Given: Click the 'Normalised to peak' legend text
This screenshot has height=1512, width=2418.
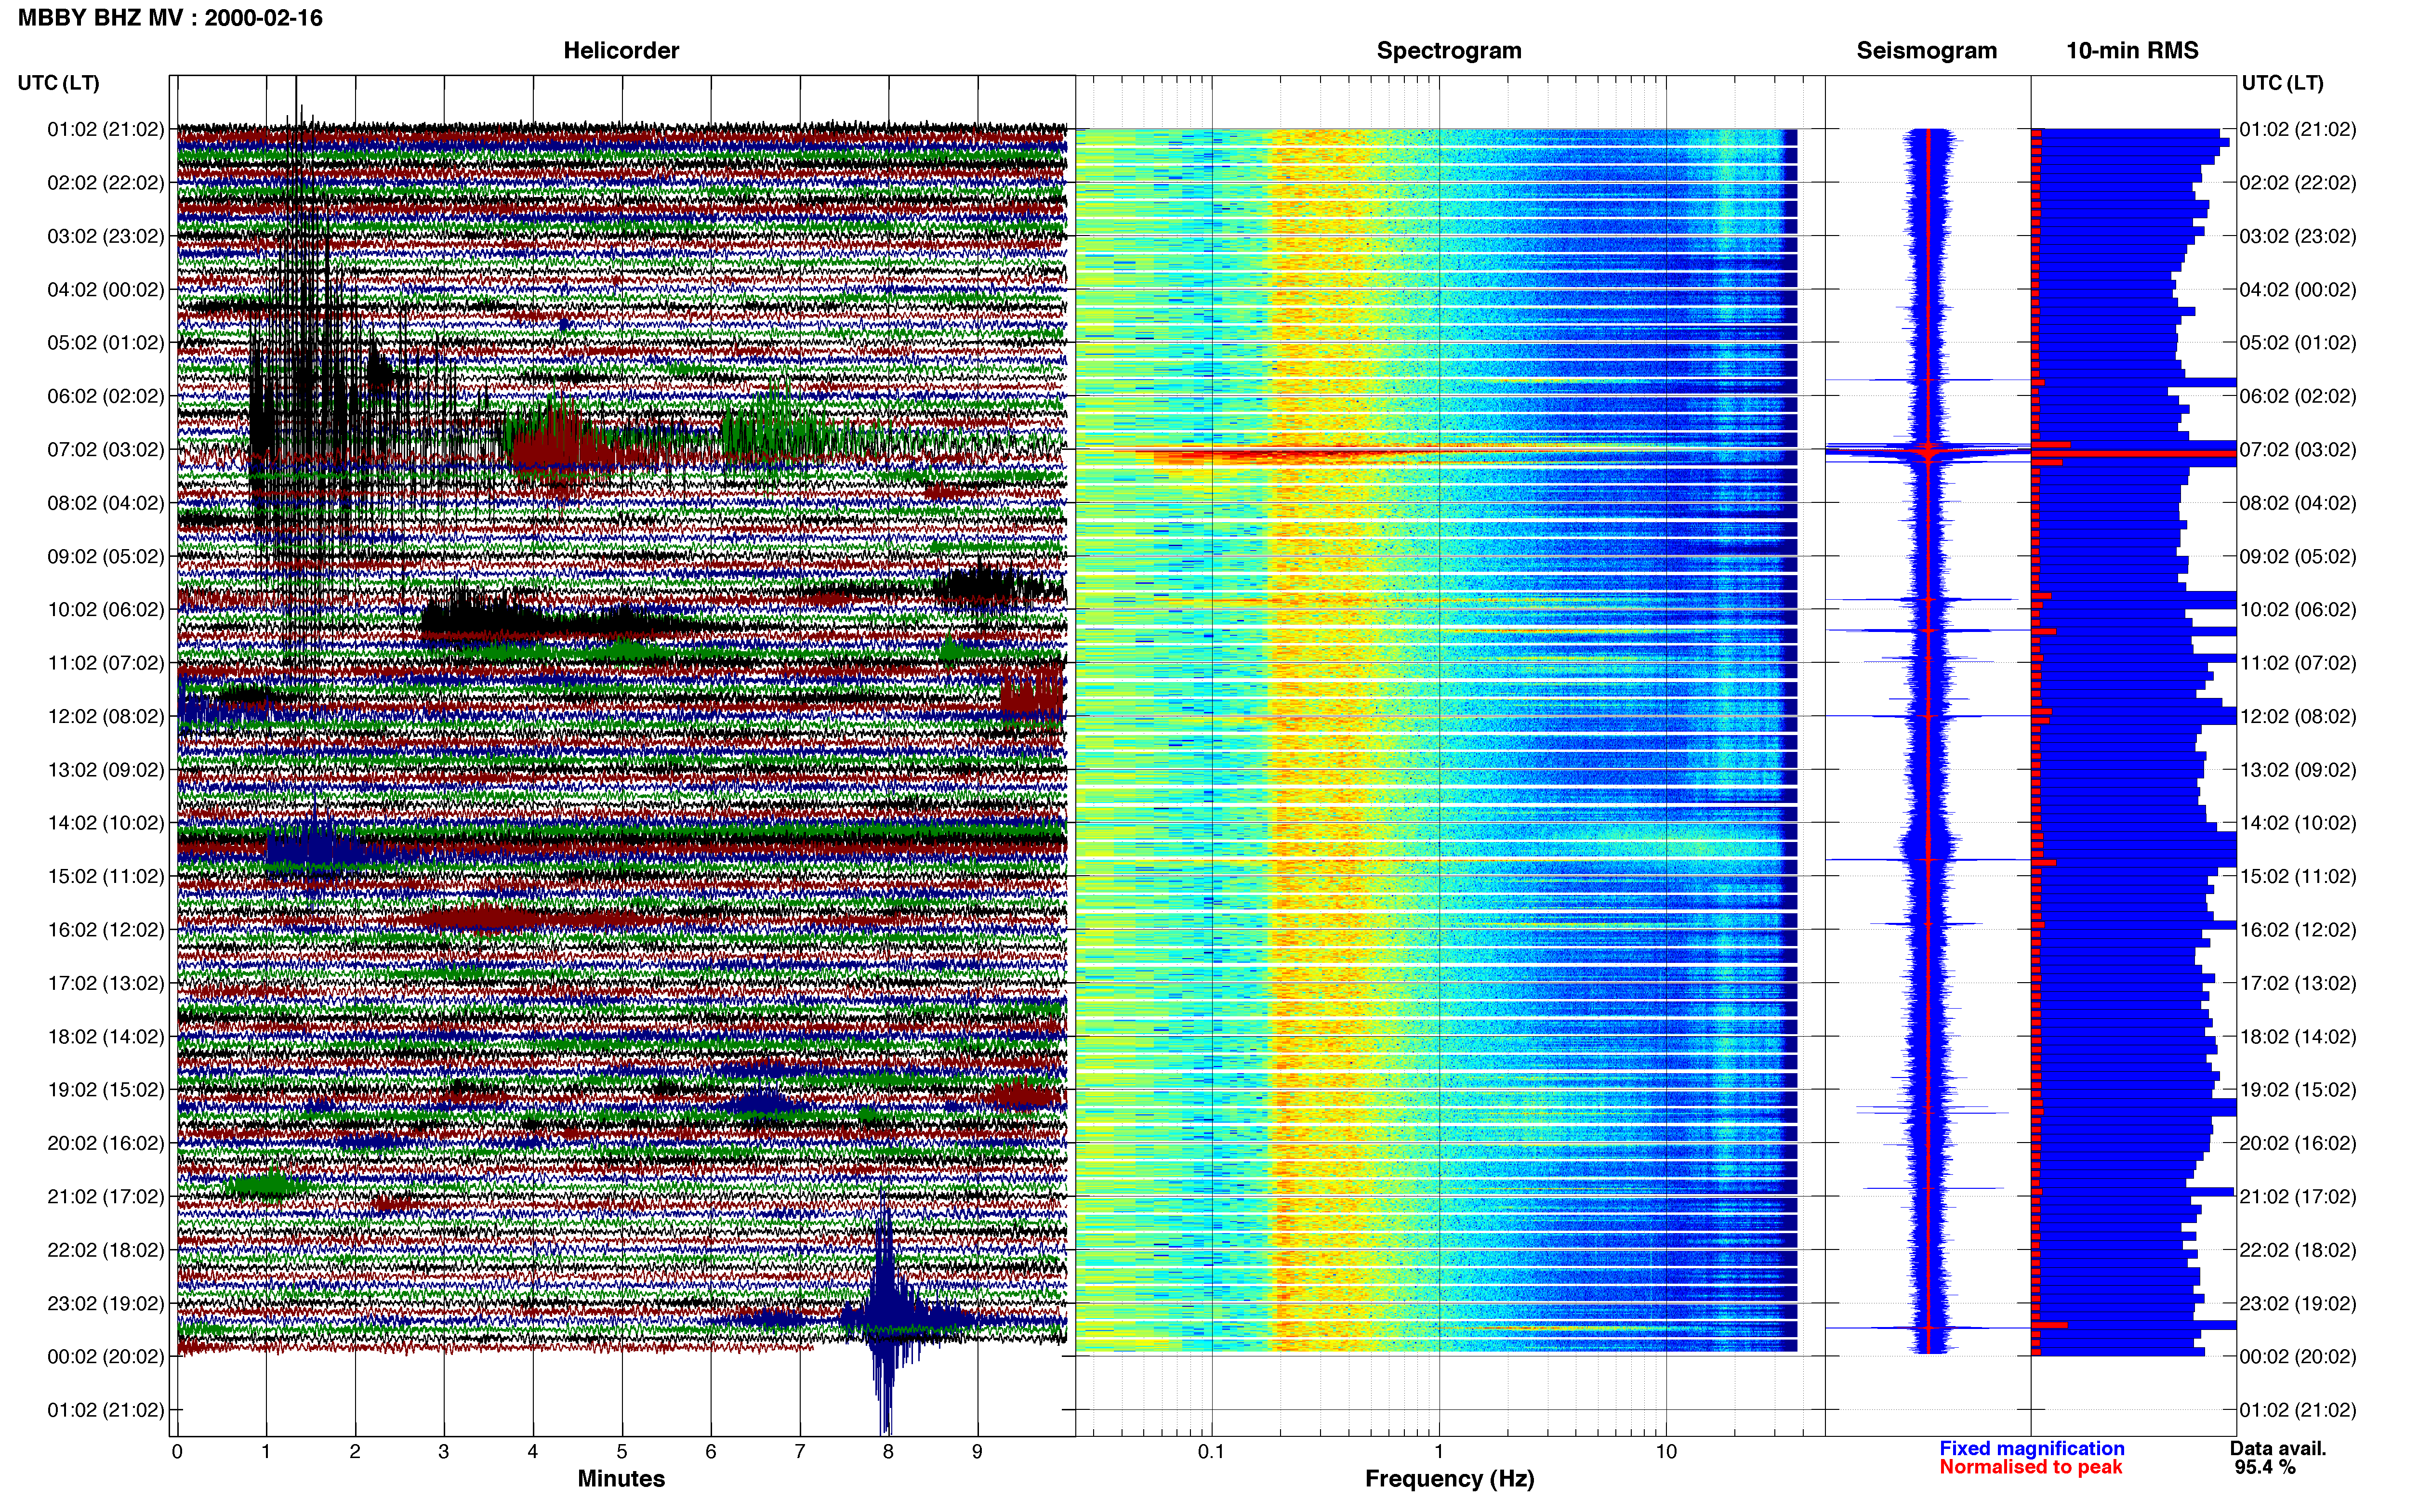Looking at the screenshot, I should tap(2030, 1467).
